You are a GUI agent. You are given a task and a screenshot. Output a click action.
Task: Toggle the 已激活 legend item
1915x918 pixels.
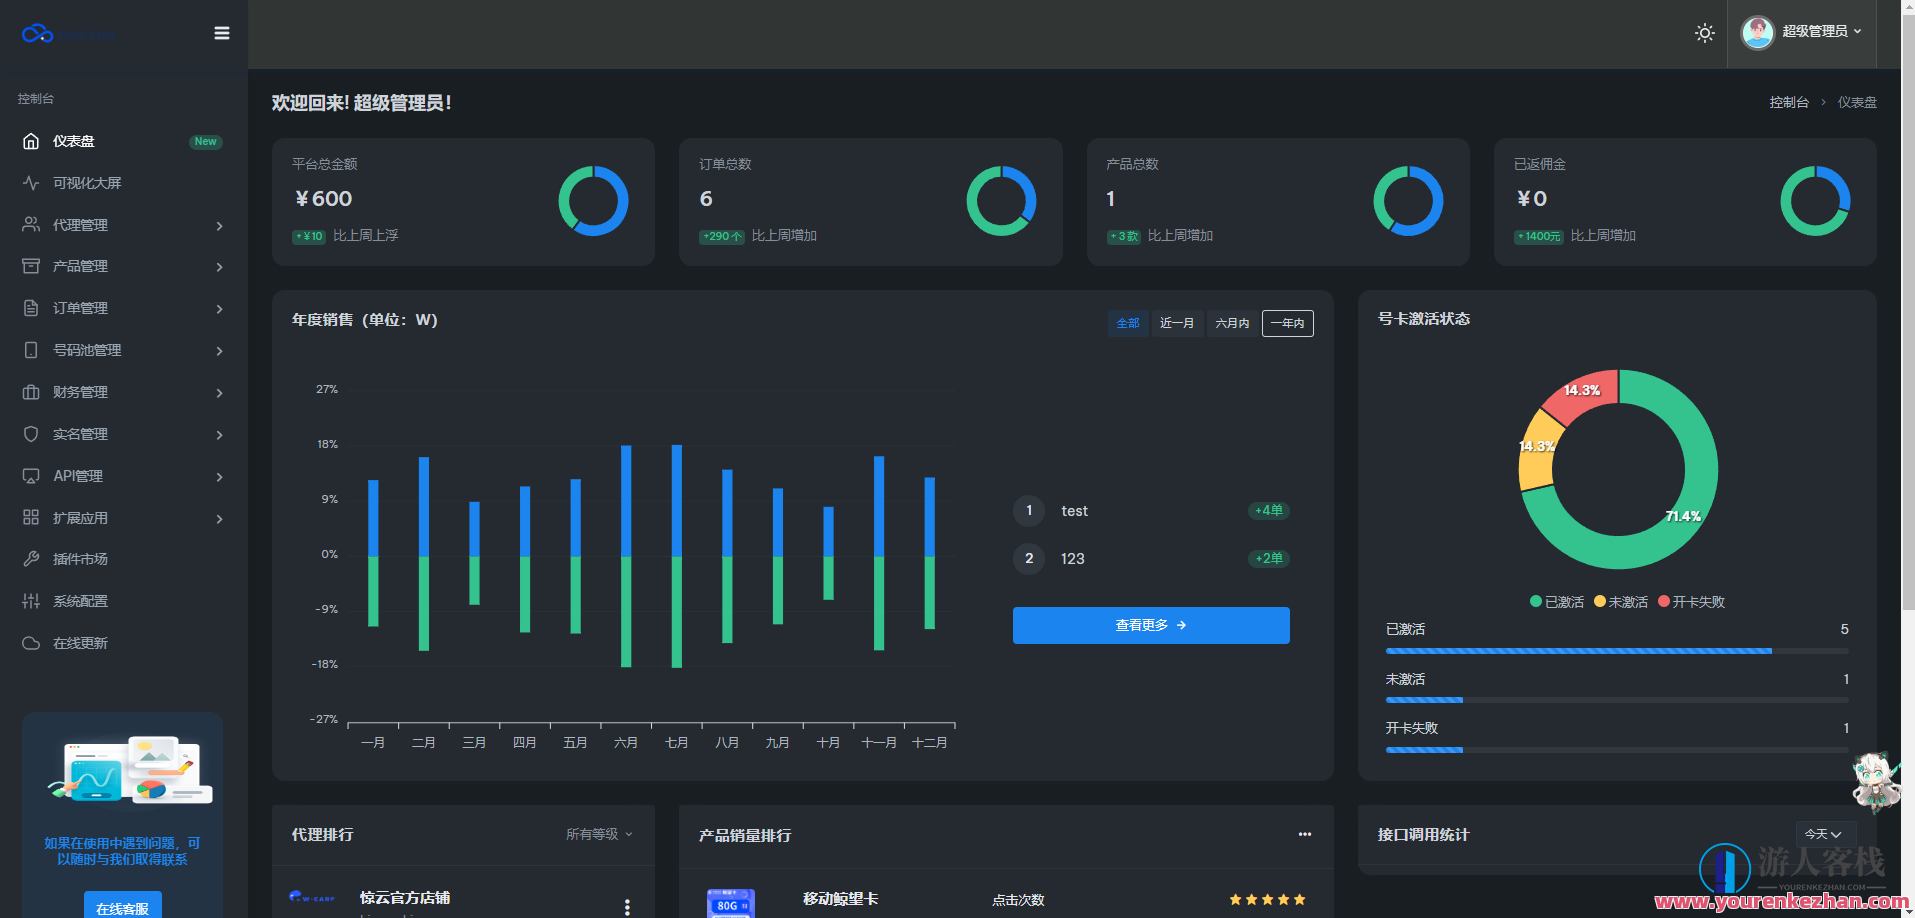(x=1556, y=602)
